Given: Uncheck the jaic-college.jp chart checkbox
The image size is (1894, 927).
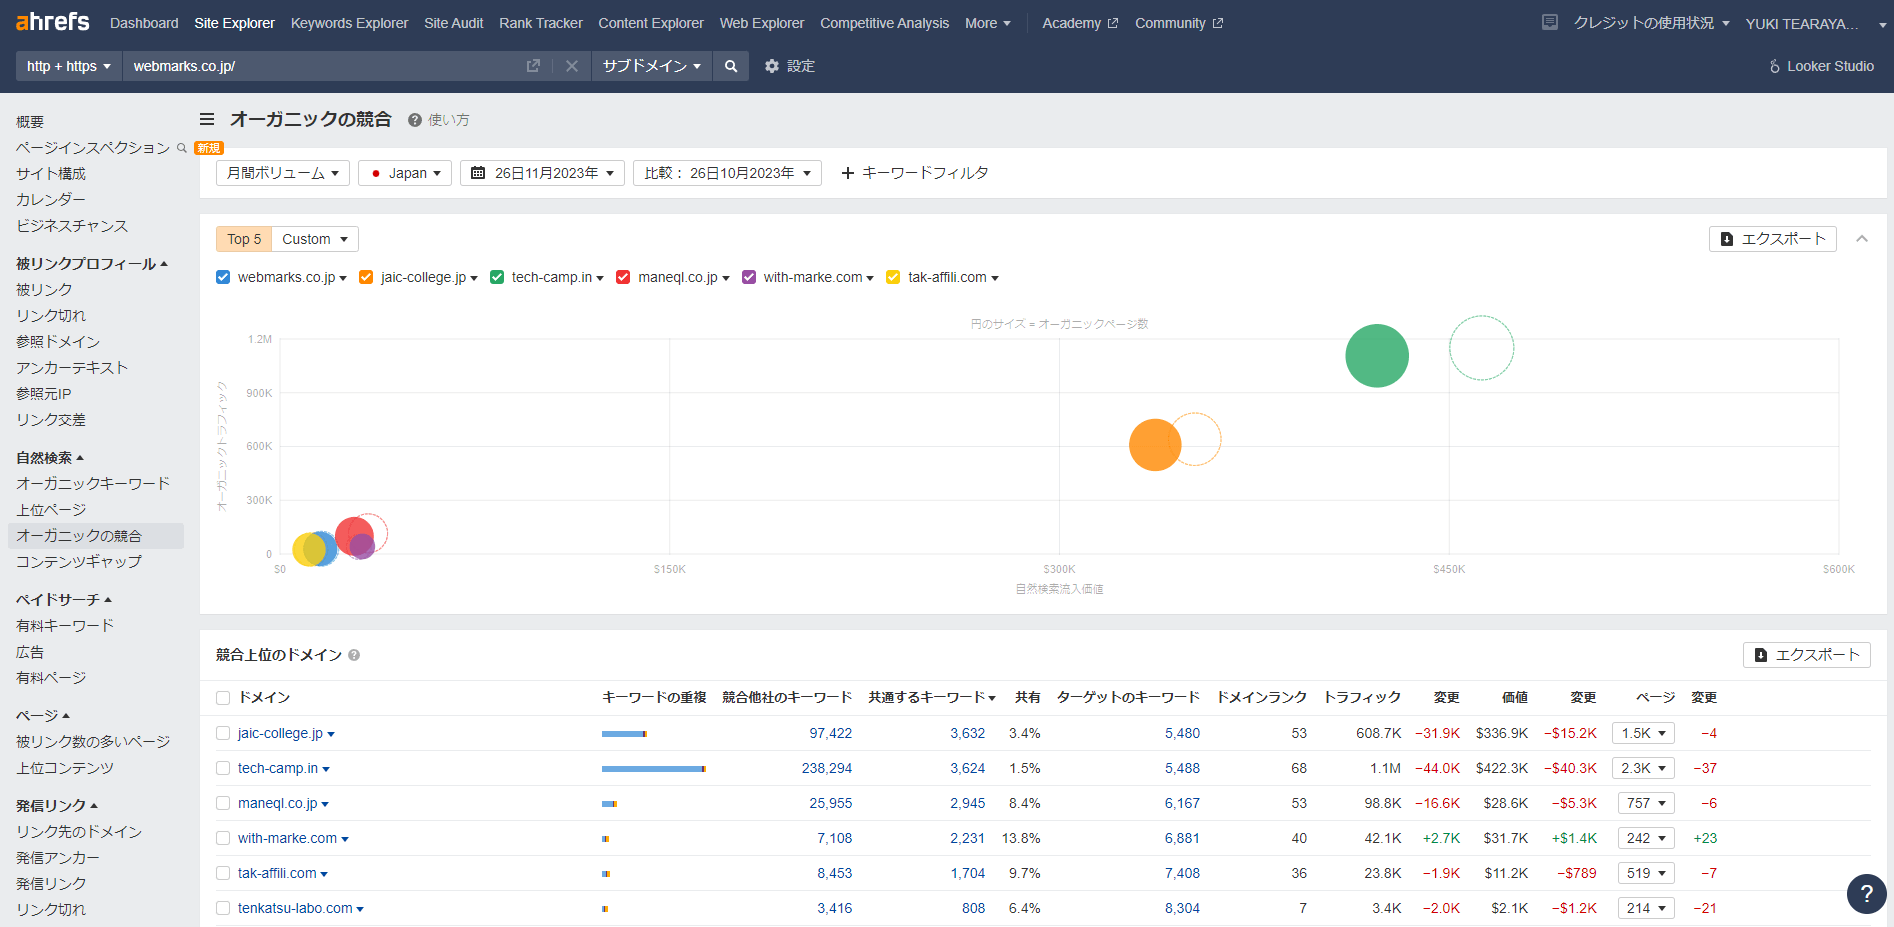Looking at the screenshot, I should point(366,277).
